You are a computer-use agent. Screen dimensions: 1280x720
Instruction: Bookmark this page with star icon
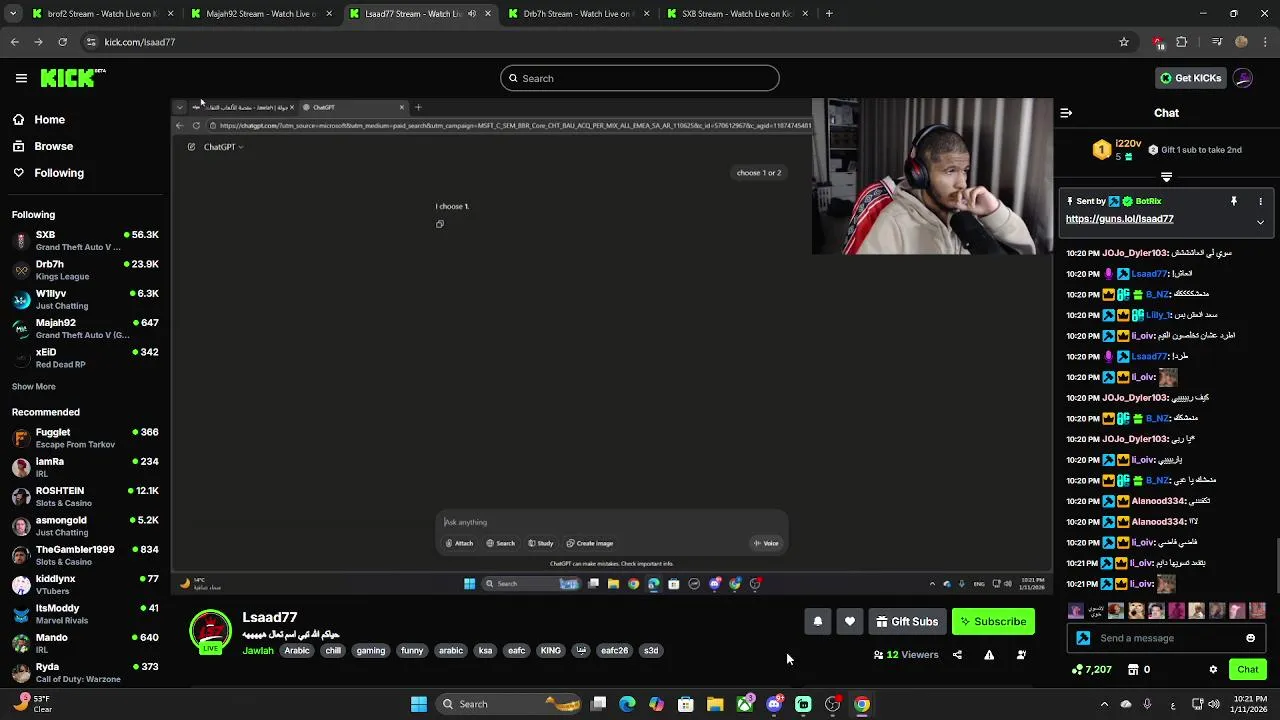[x=1124, y=42]
